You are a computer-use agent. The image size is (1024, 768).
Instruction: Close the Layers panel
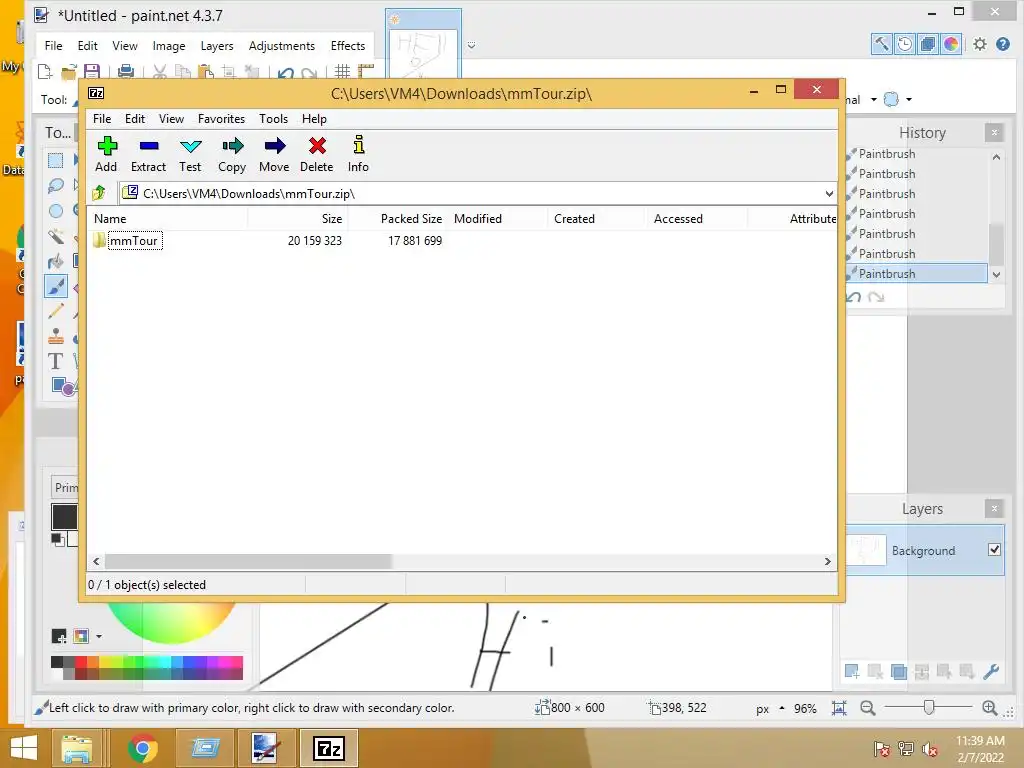(x=994, y=508)
